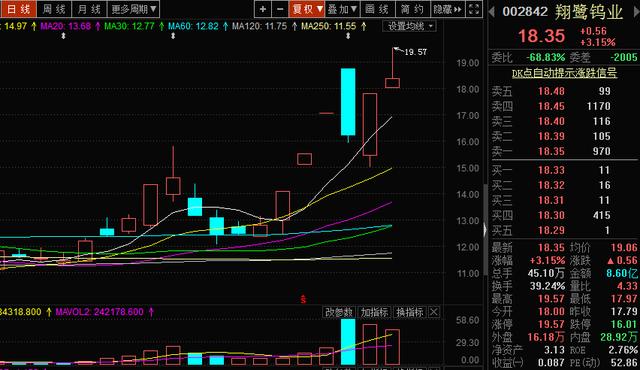The image size is (640, 370).
Task: Toggle 简约 simple view mode
Action: [x=412, y=9]
